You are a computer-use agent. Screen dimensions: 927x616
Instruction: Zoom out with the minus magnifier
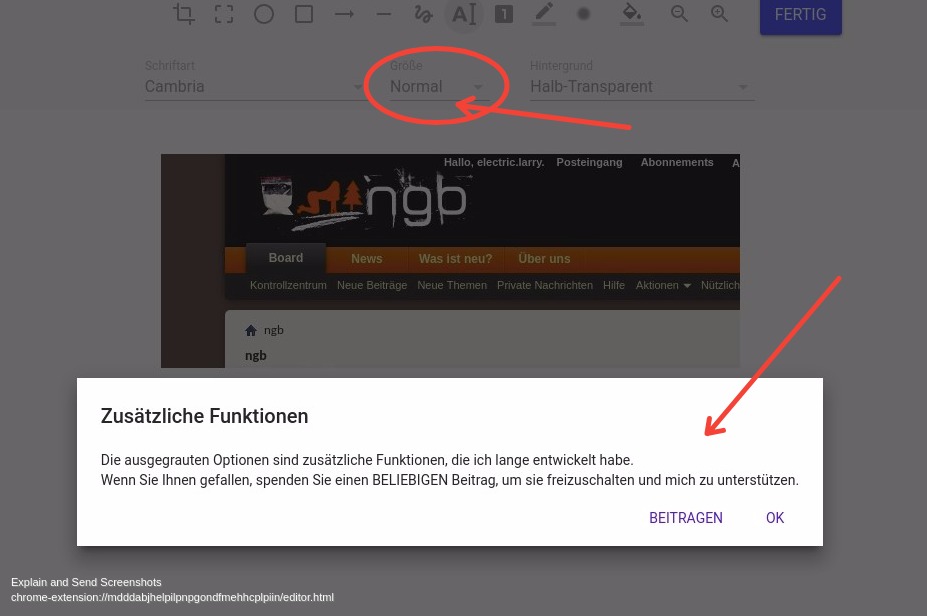(x=680, y=14)
